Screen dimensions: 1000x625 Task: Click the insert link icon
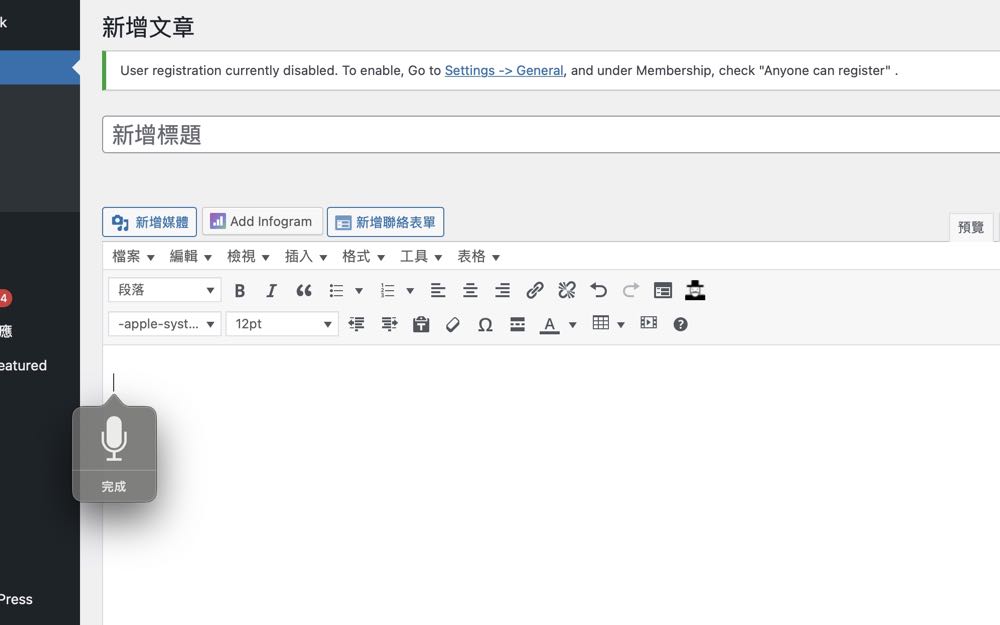tap(535, 291)
